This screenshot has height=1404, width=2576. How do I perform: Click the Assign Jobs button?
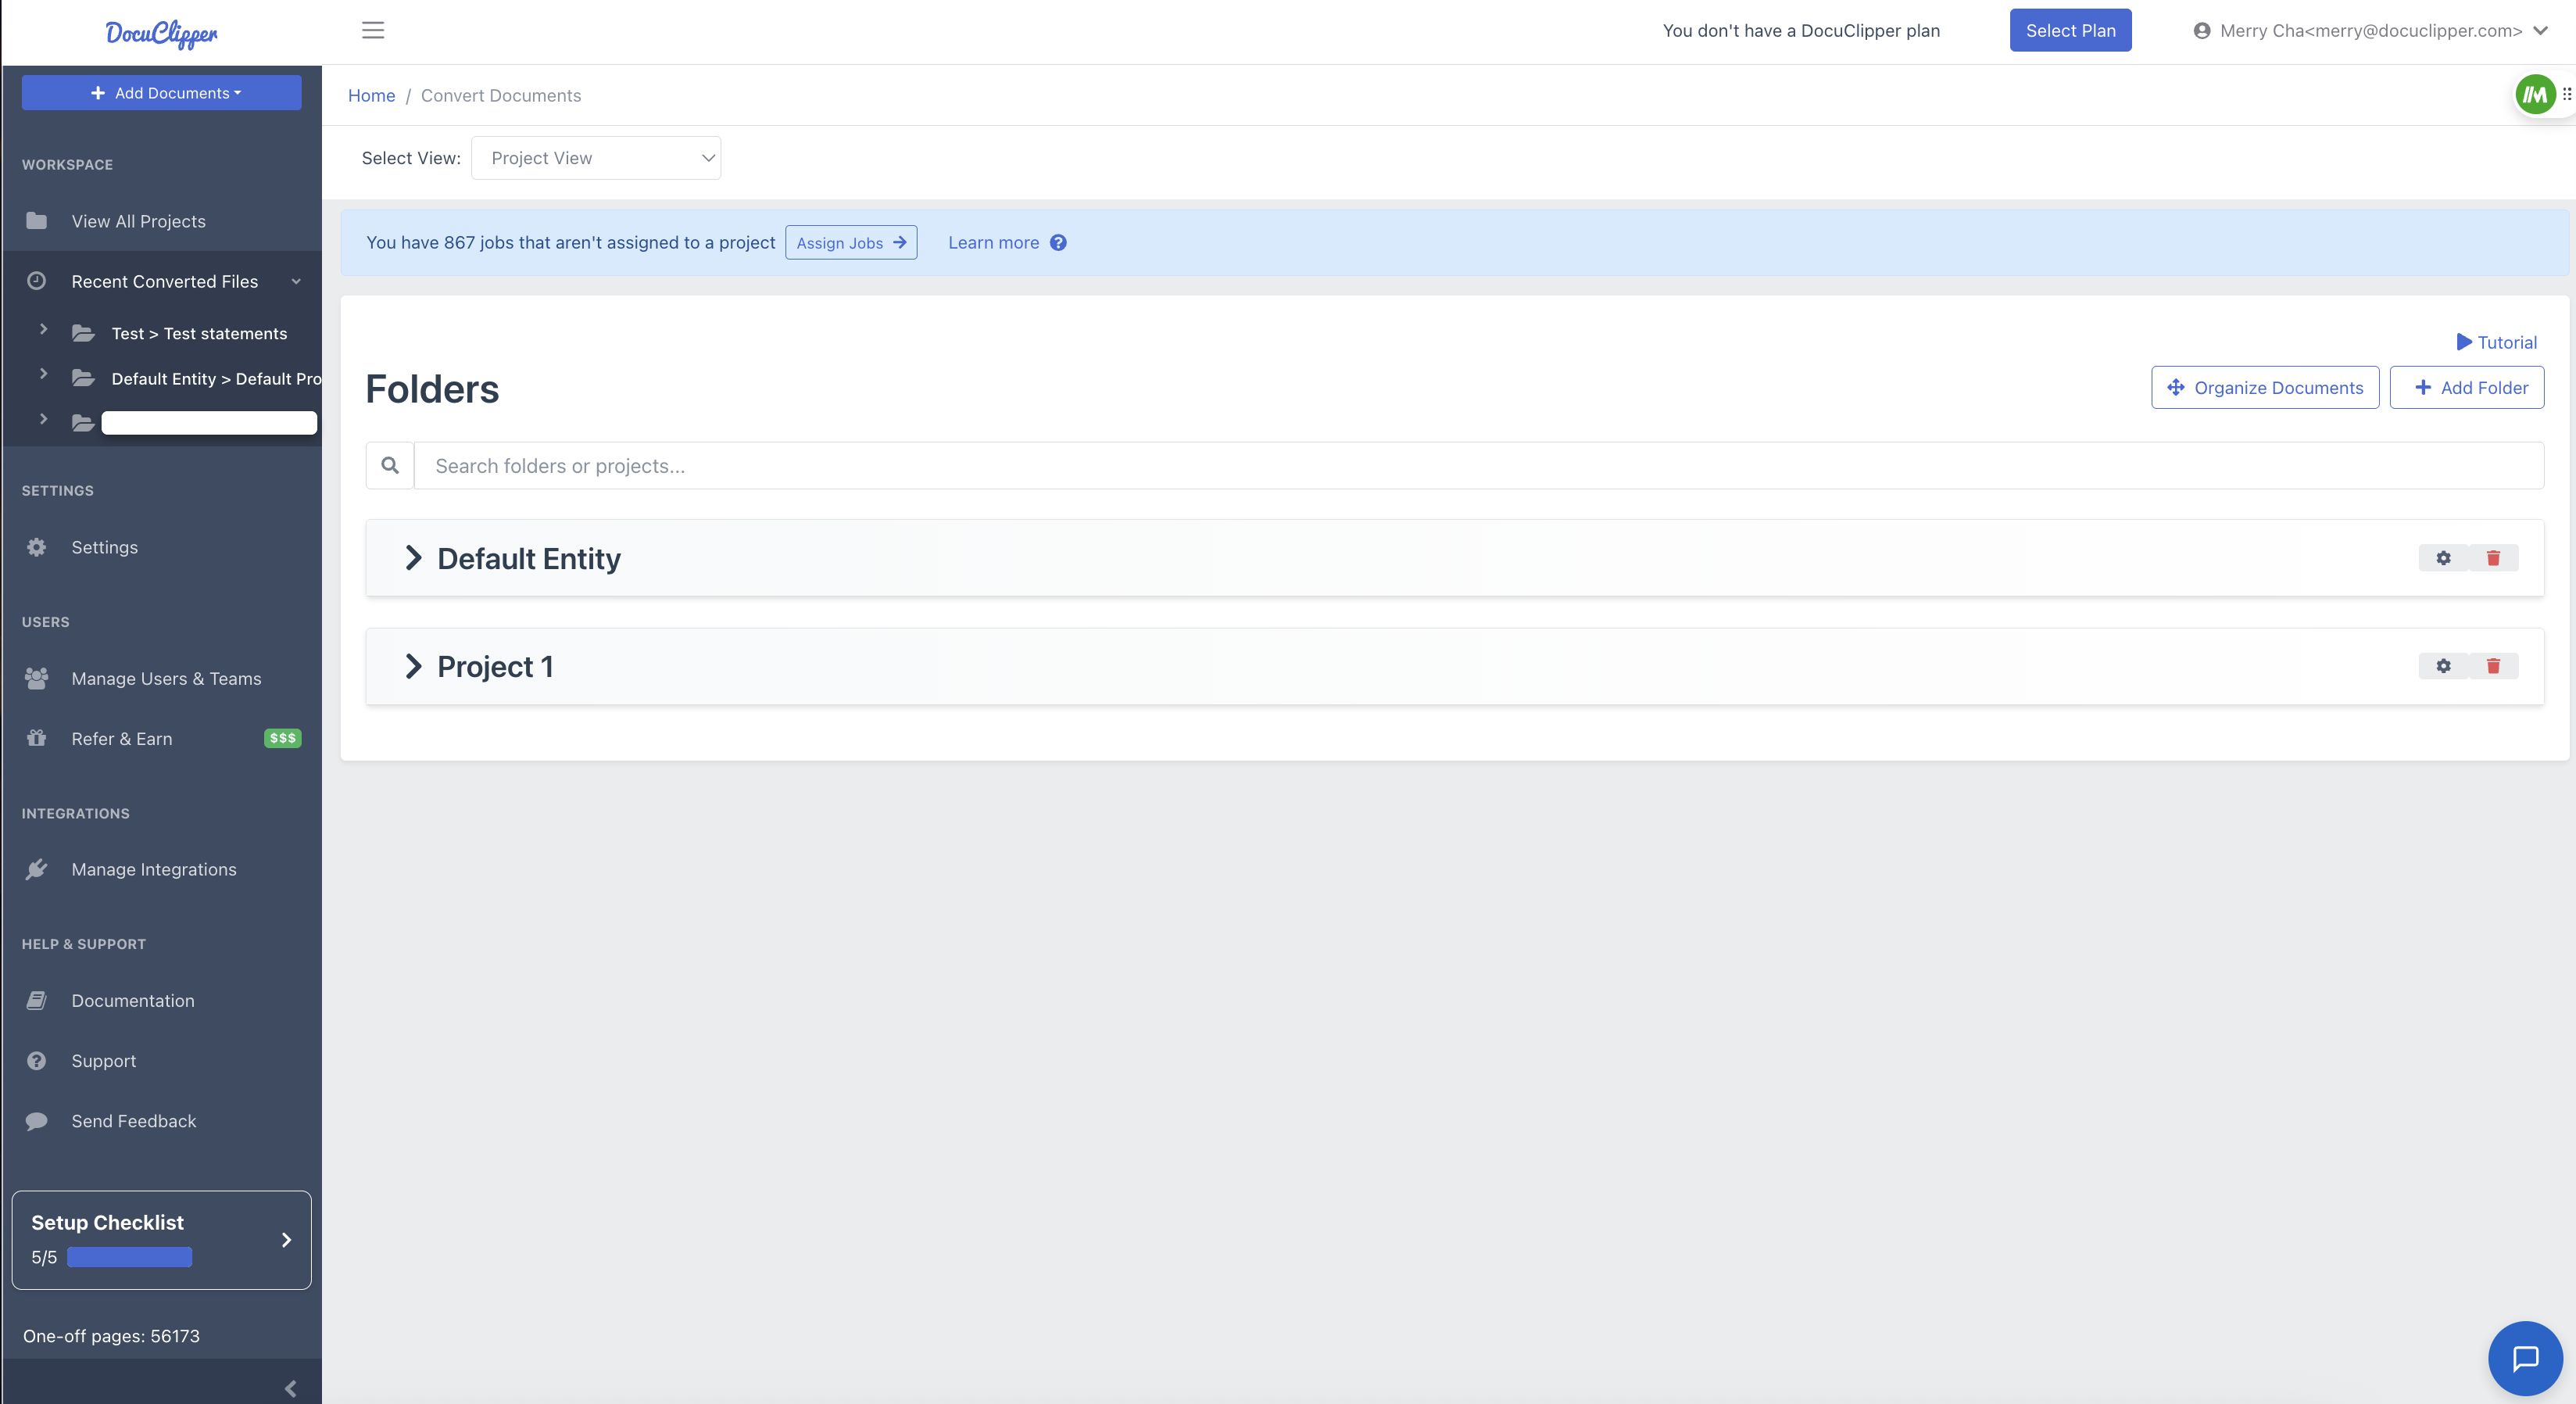851,243
